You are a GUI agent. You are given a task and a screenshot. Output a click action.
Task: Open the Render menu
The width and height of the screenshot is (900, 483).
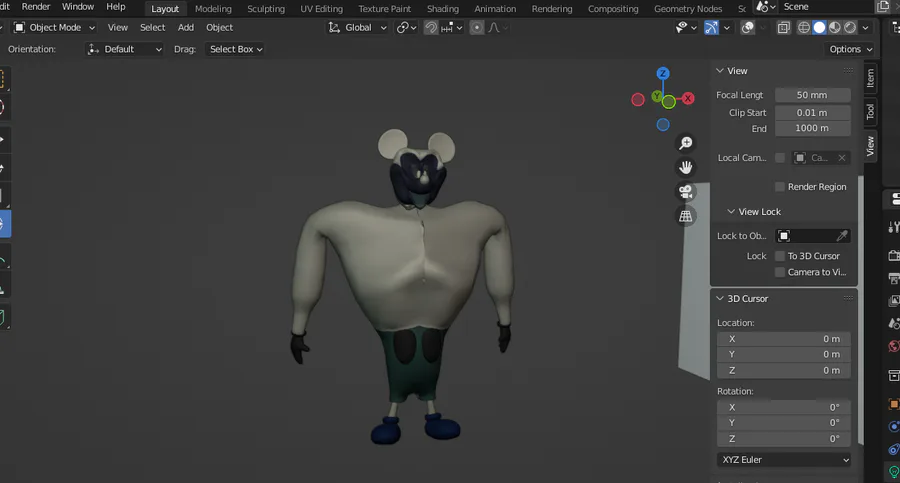pos(36,7)
